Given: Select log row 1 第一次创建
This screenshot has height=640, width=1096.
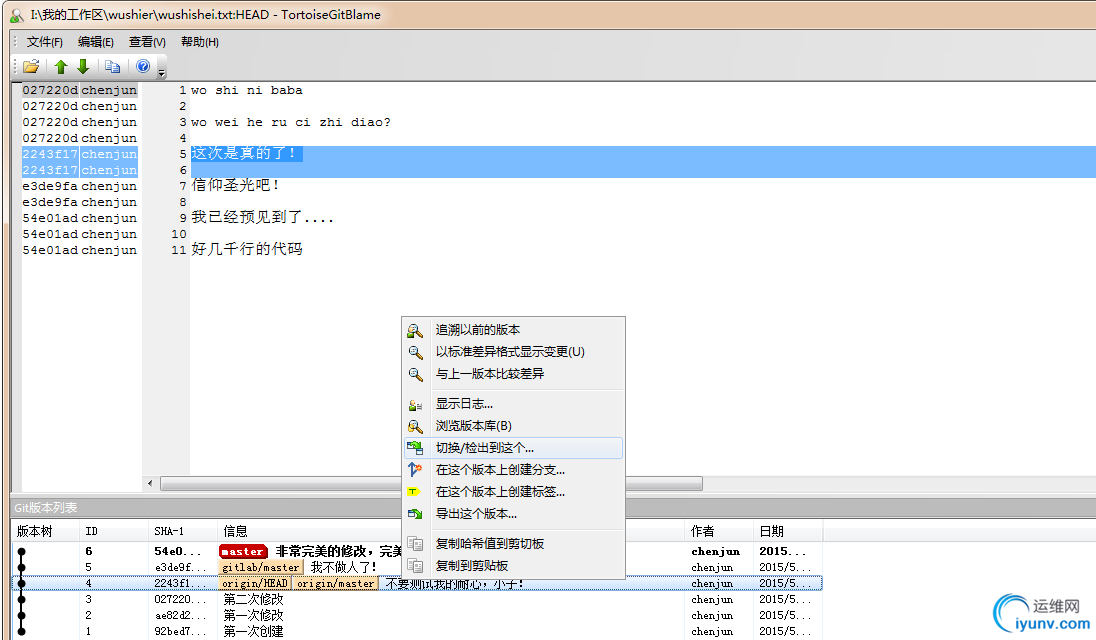Looking at the screenshot, I should click(x=417, y=632).
